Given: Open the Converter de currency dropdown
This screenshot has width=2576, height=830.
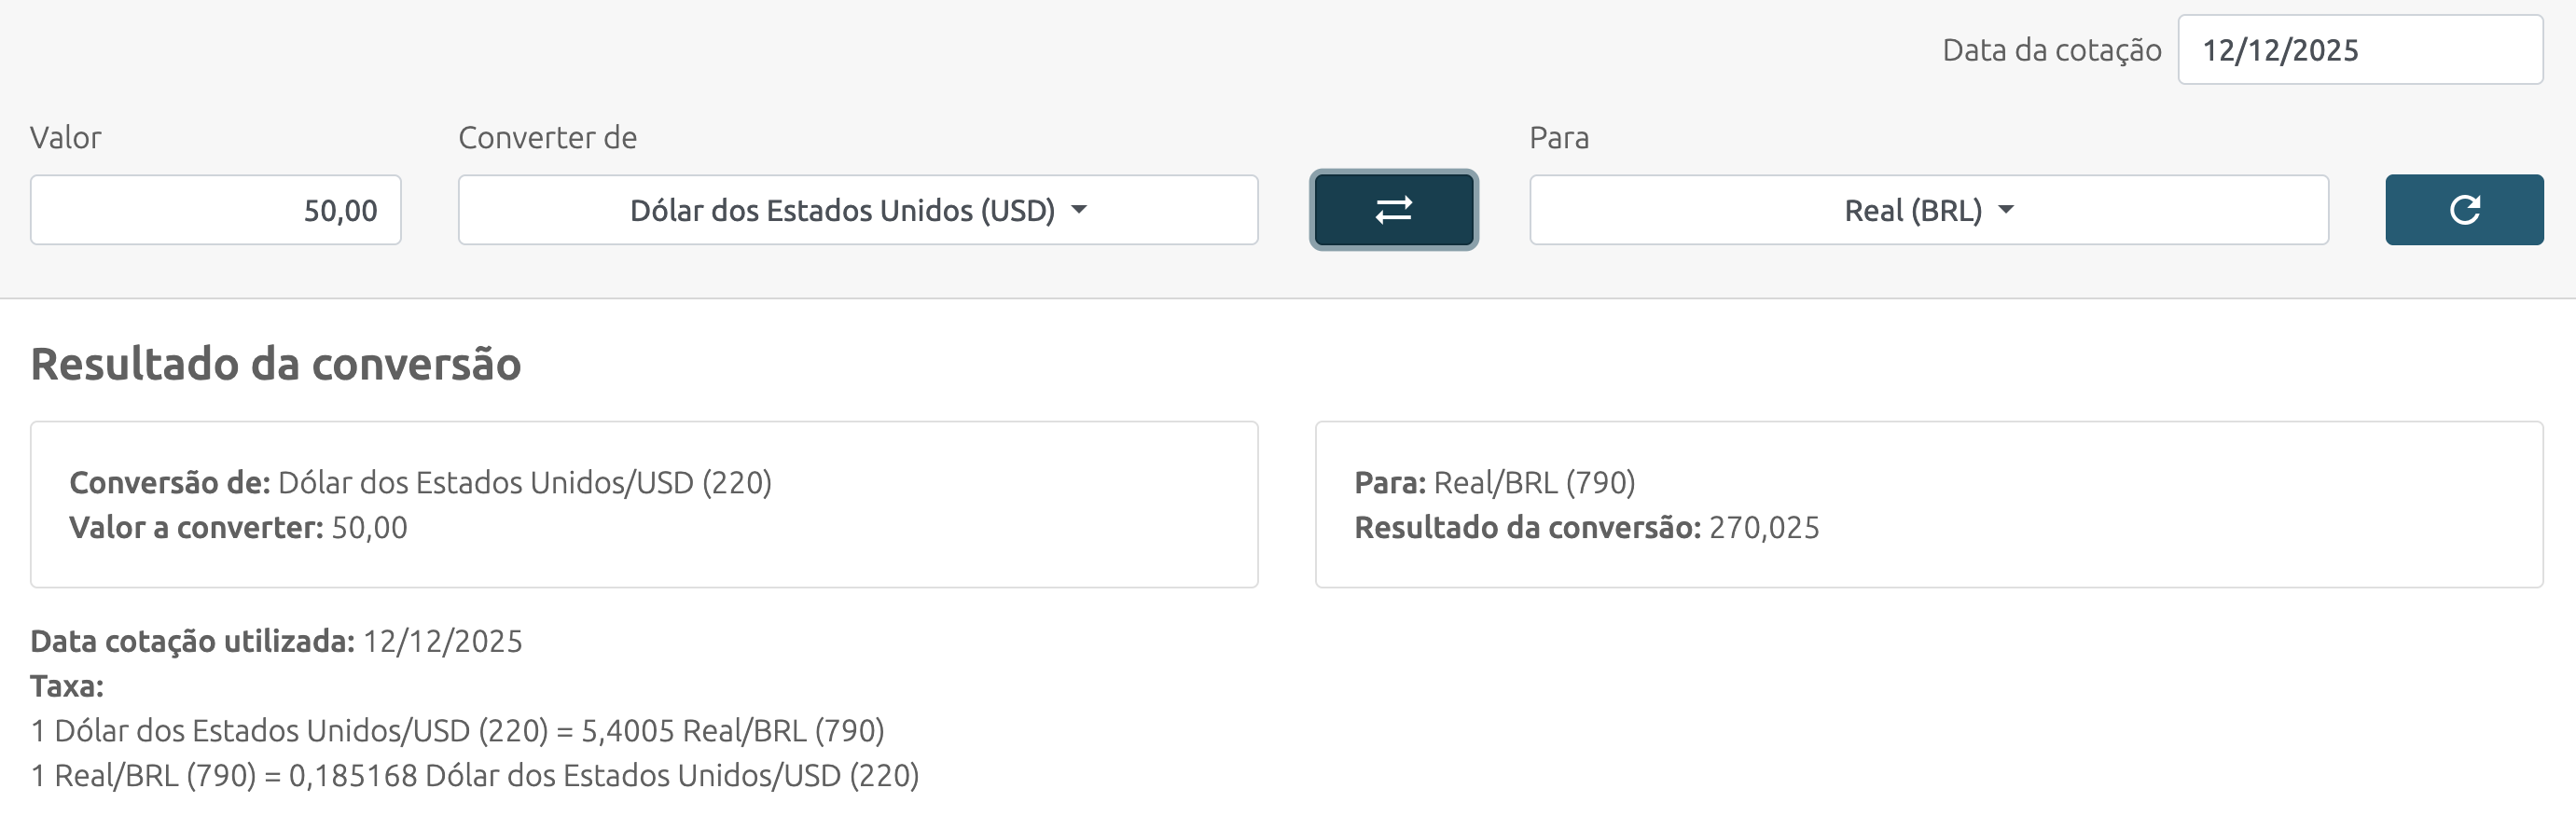Looking at the screenshot, I should point(857,210).
